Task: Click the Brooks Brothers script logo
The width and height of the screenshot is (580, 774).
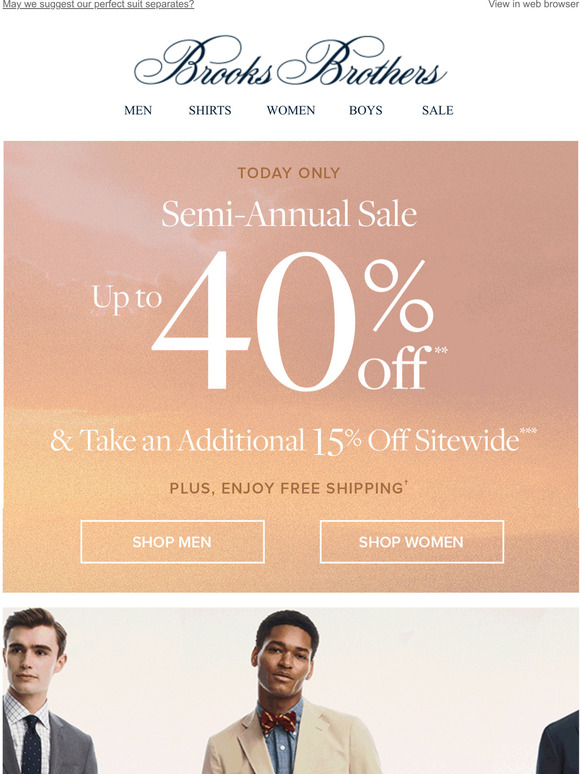Action: [x=290, y=61]
